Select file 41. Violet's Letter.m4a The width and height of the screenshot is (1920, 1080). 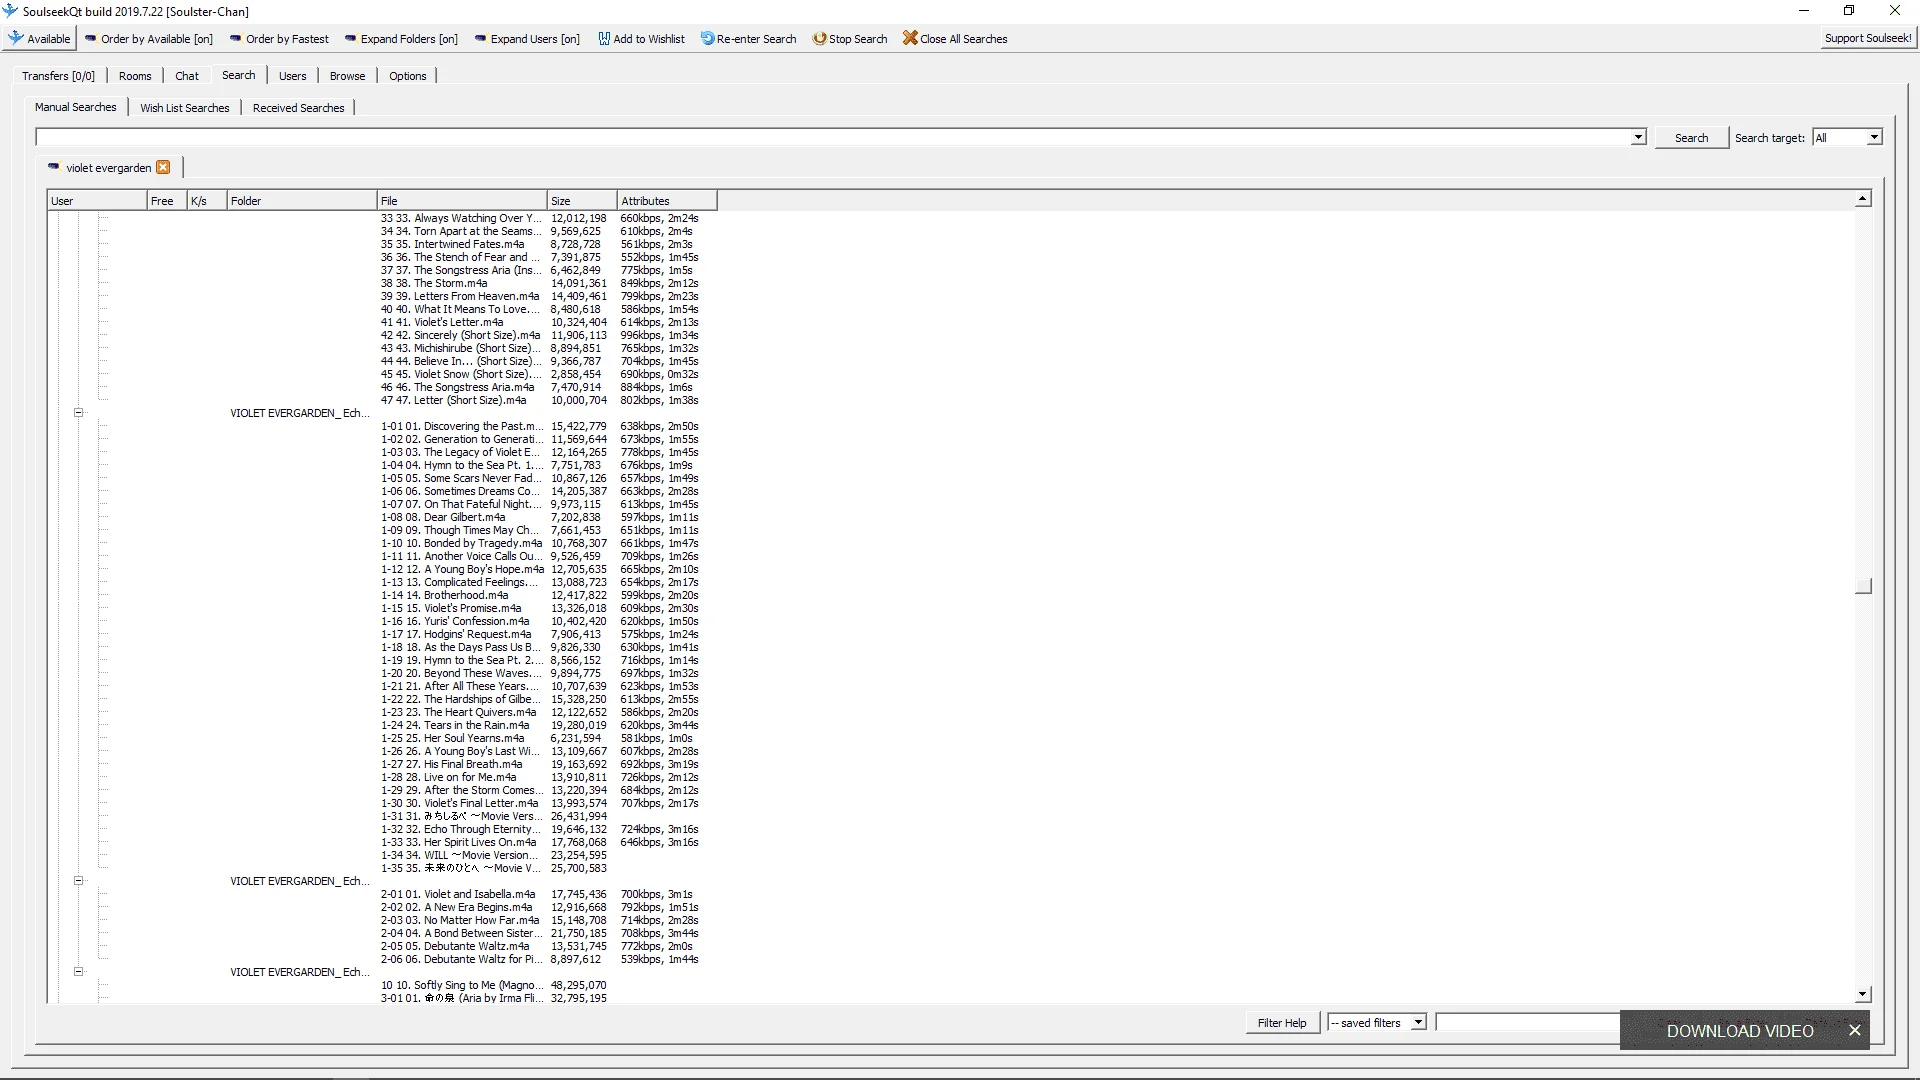coord(441,322)
